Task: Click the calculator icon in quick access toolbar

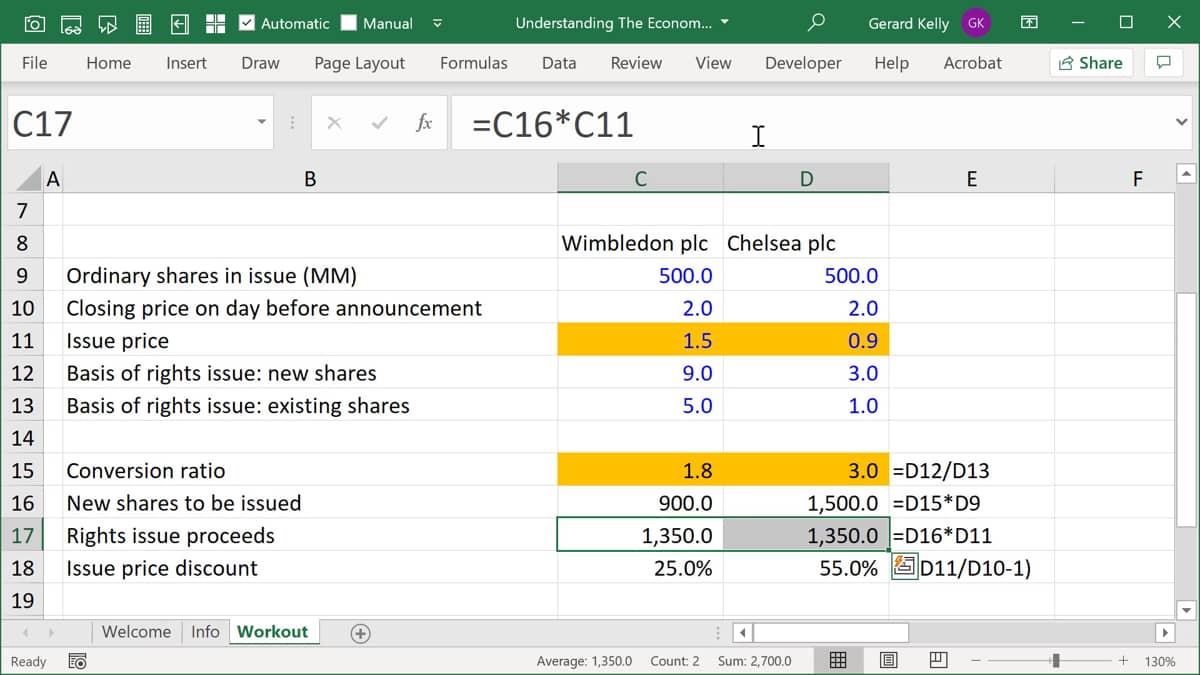Action: tap(143, 23)
